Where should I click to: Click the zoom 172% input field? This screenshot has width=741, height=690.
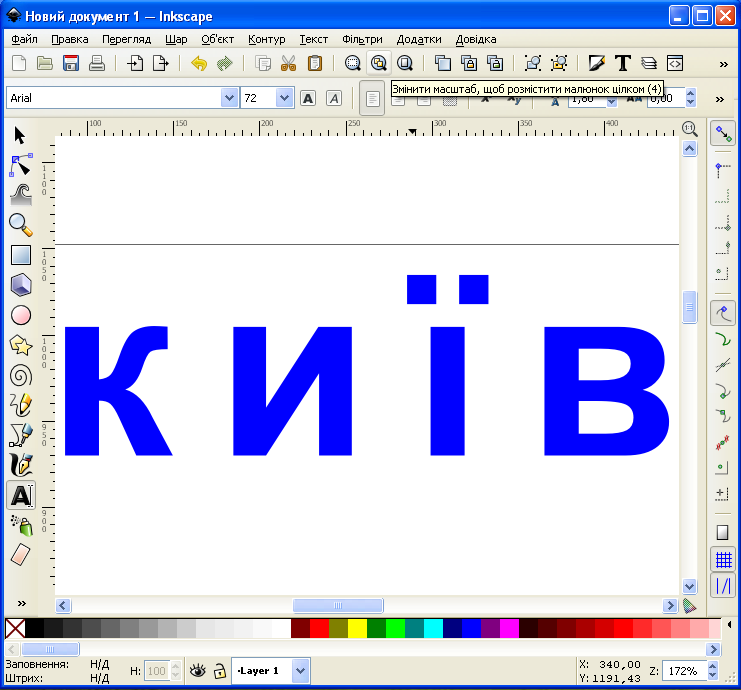pos(683,671)
